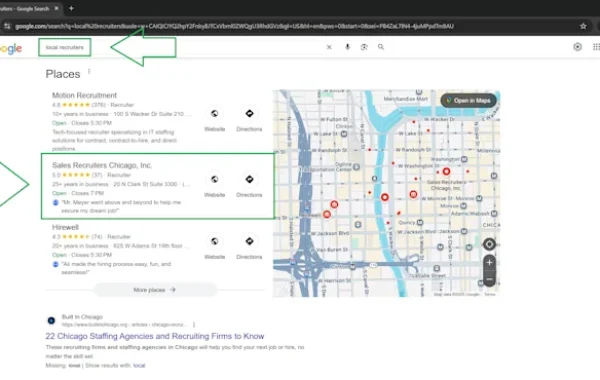Viewport: 600px width, 380px height.
Task: Visit Sales Recruiters Chicago website icon
Action: coord(214,179)
